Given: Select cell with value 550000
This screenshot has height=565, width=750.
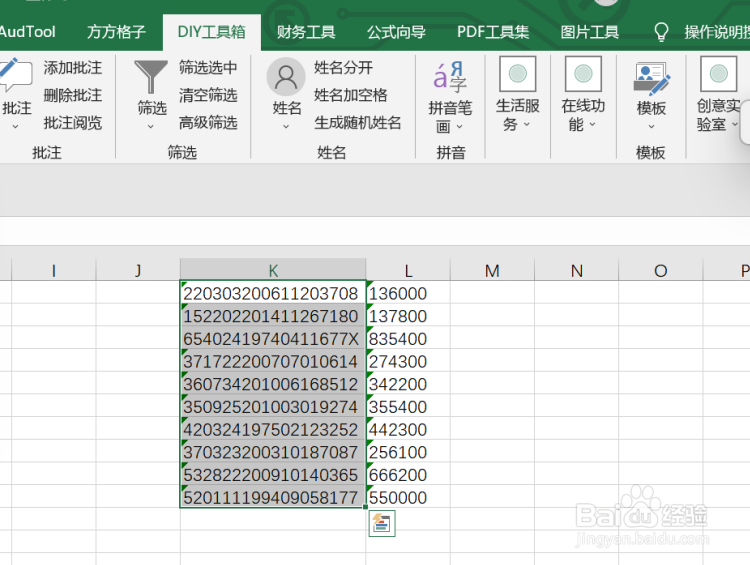Looking at the screenshot, I should (x=408, y=498).
